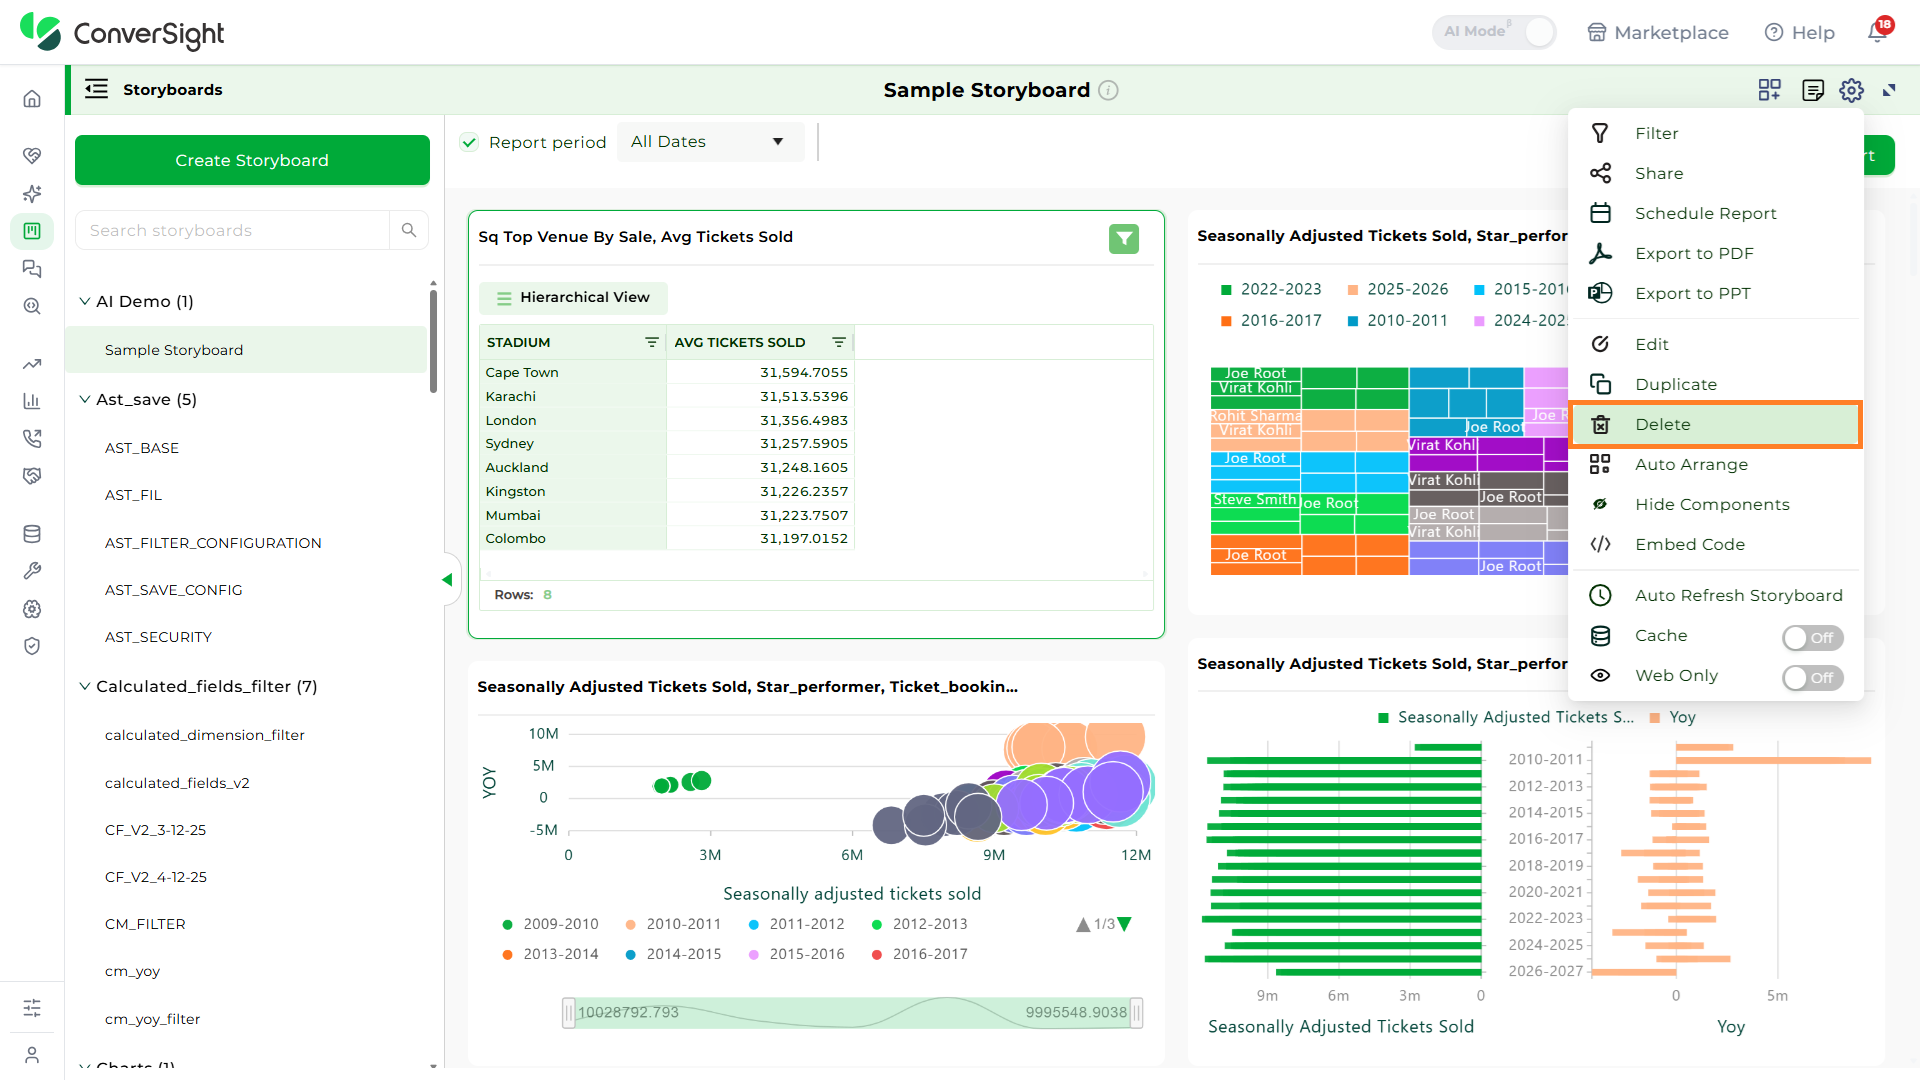This screenshot has width=1920, height=1080.
Task: Collapse the sidebar panel with green arrow
Action: 448,580
